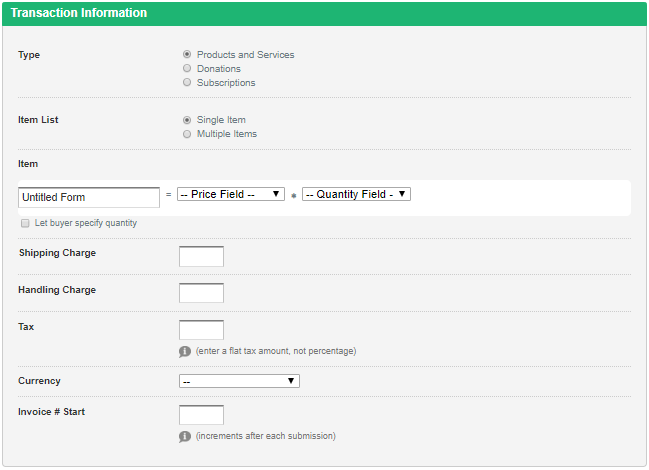Select the Products and Services radio button
The height and width of the screenshot is (470, 649).
[187, 55]
